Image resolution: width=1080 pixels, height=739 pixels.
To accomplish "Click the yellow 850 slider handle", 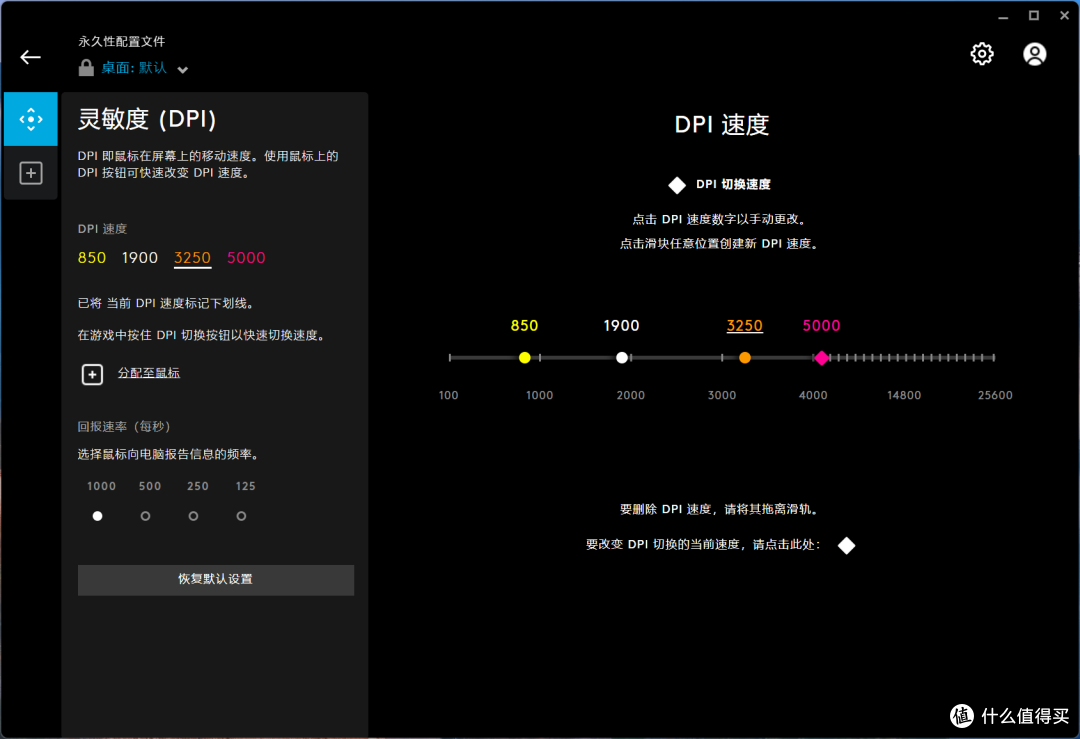I will click(x=525, y=357).
